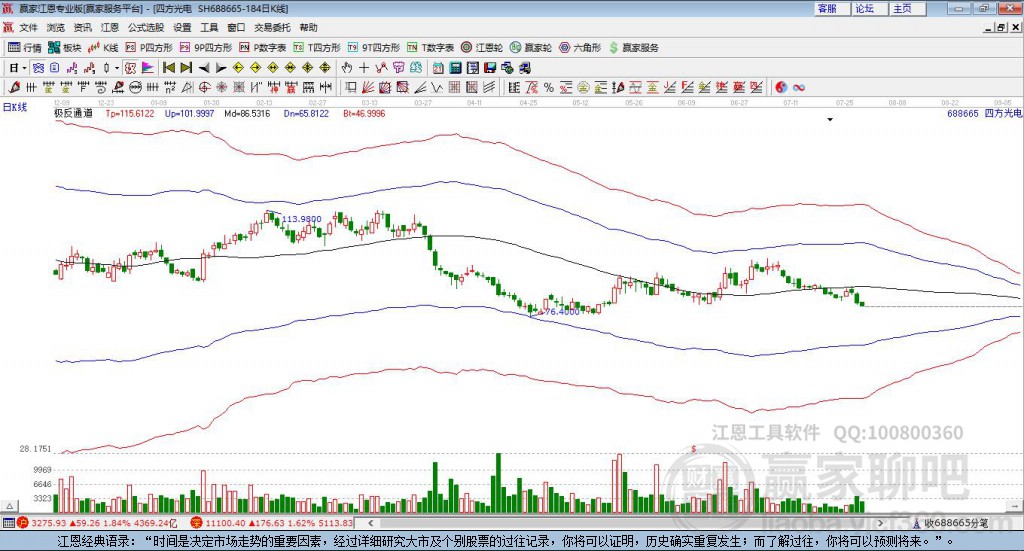1024x551 pixels.
Task: Click the black right arrow icon
Action: click(221, 68)
